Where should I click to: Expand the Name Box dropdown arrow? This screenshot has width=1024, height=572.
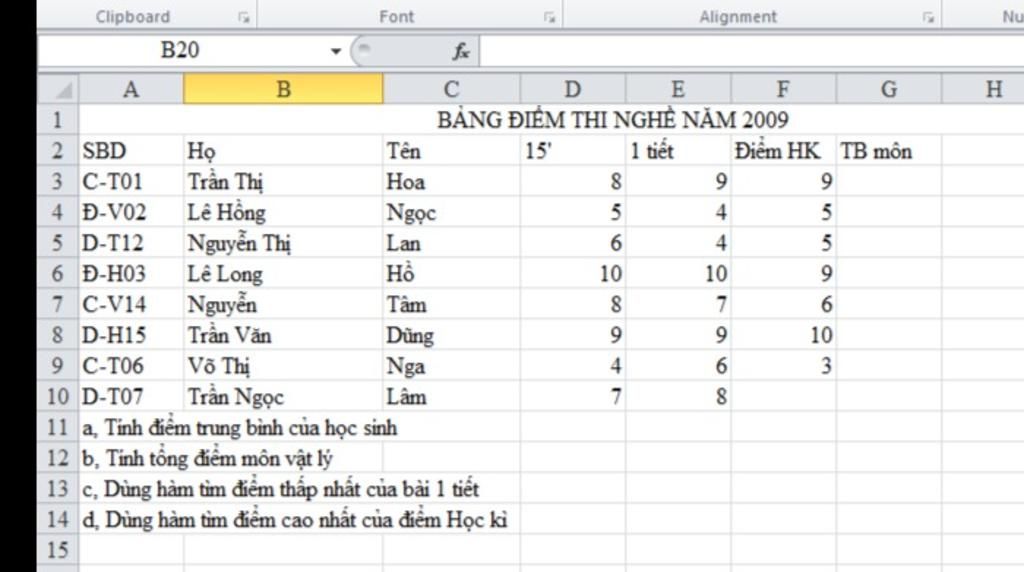(x=336, y=51)
